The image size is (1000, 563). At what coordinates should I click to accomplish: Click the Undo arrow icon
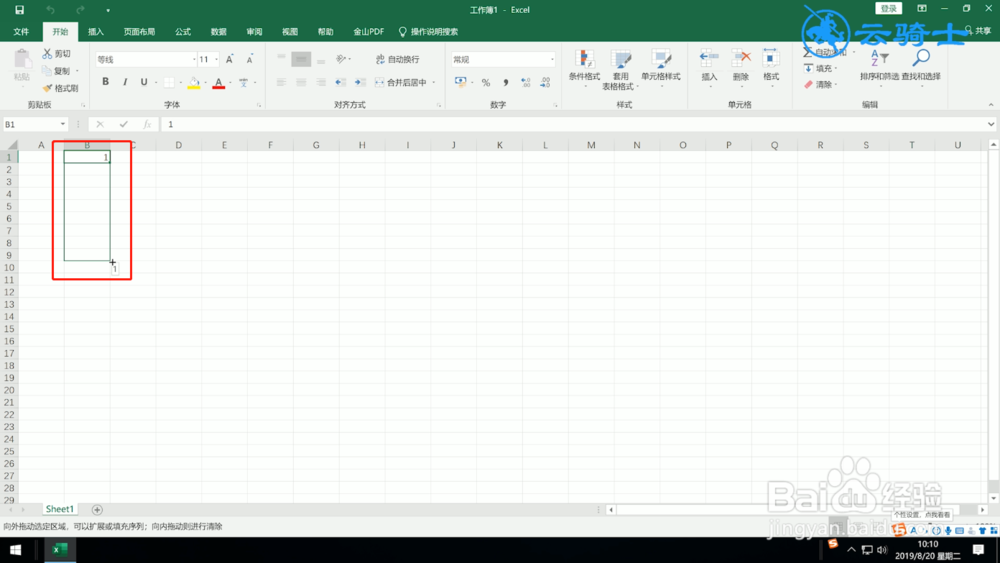click(x=50, y=10)
